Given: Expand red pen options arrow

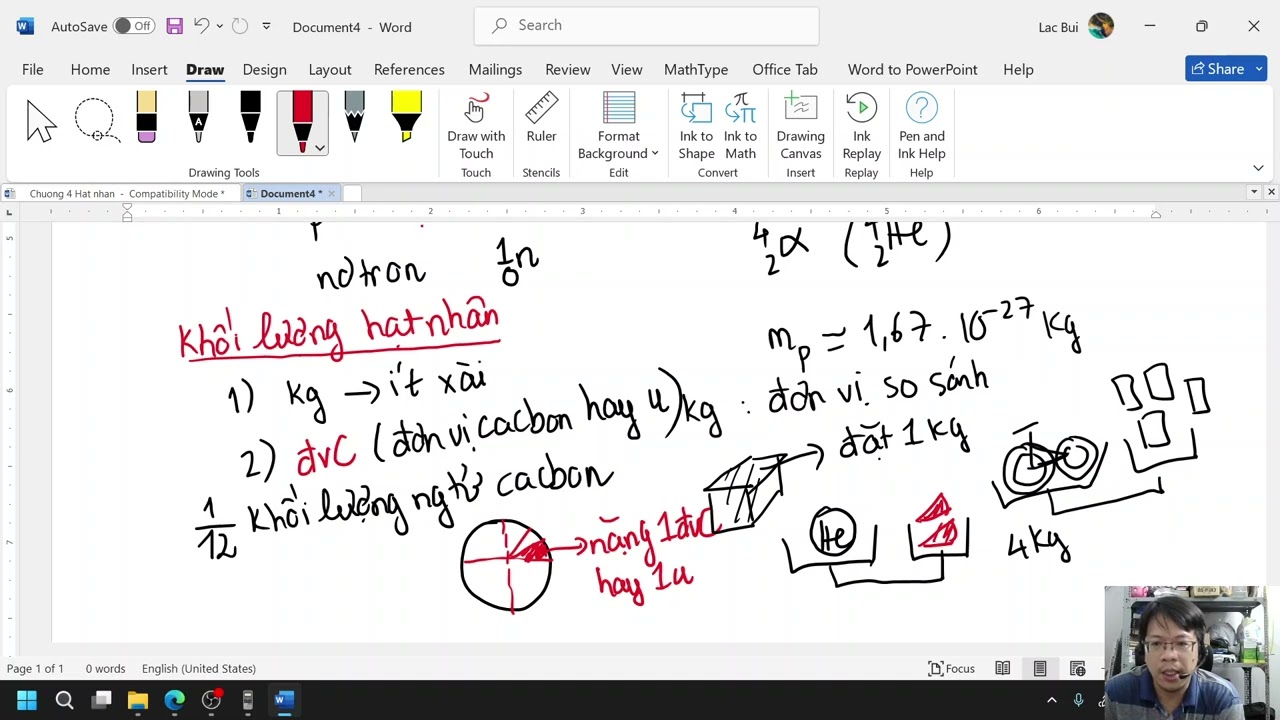Looking at the screenshot, I should tap(320, 148).
